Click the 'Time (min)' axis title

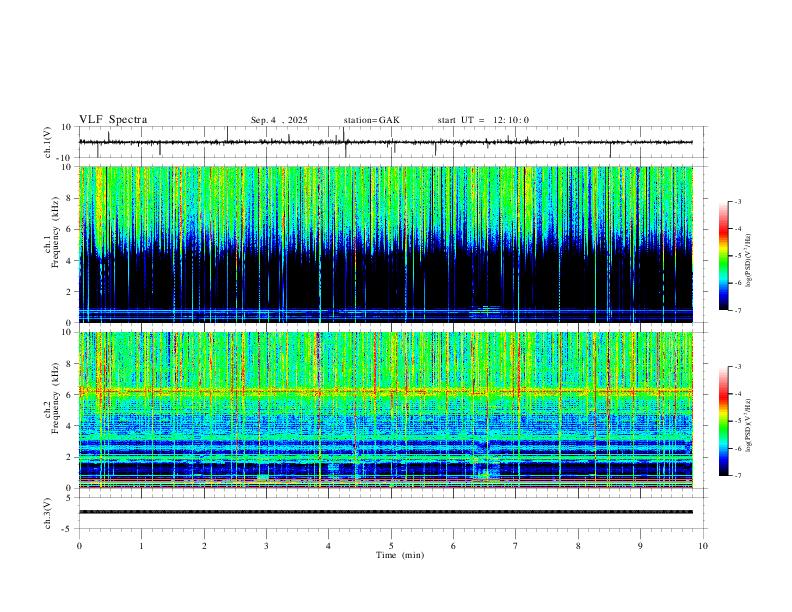[x=400, y=555]
